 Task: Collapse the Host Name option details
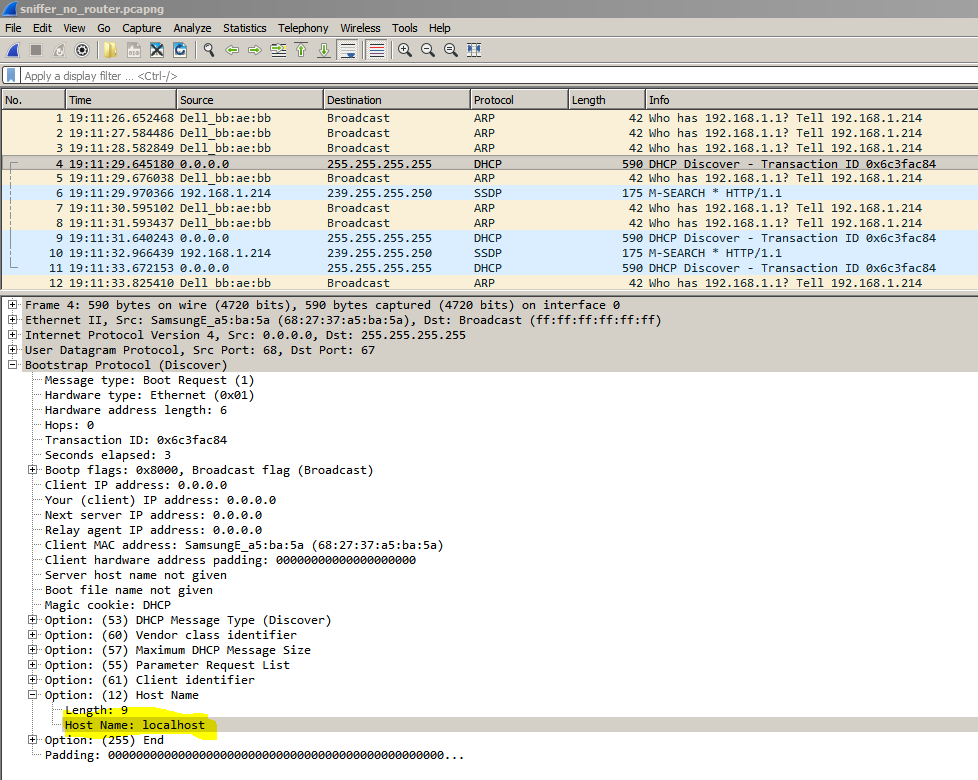click(33, 694)
